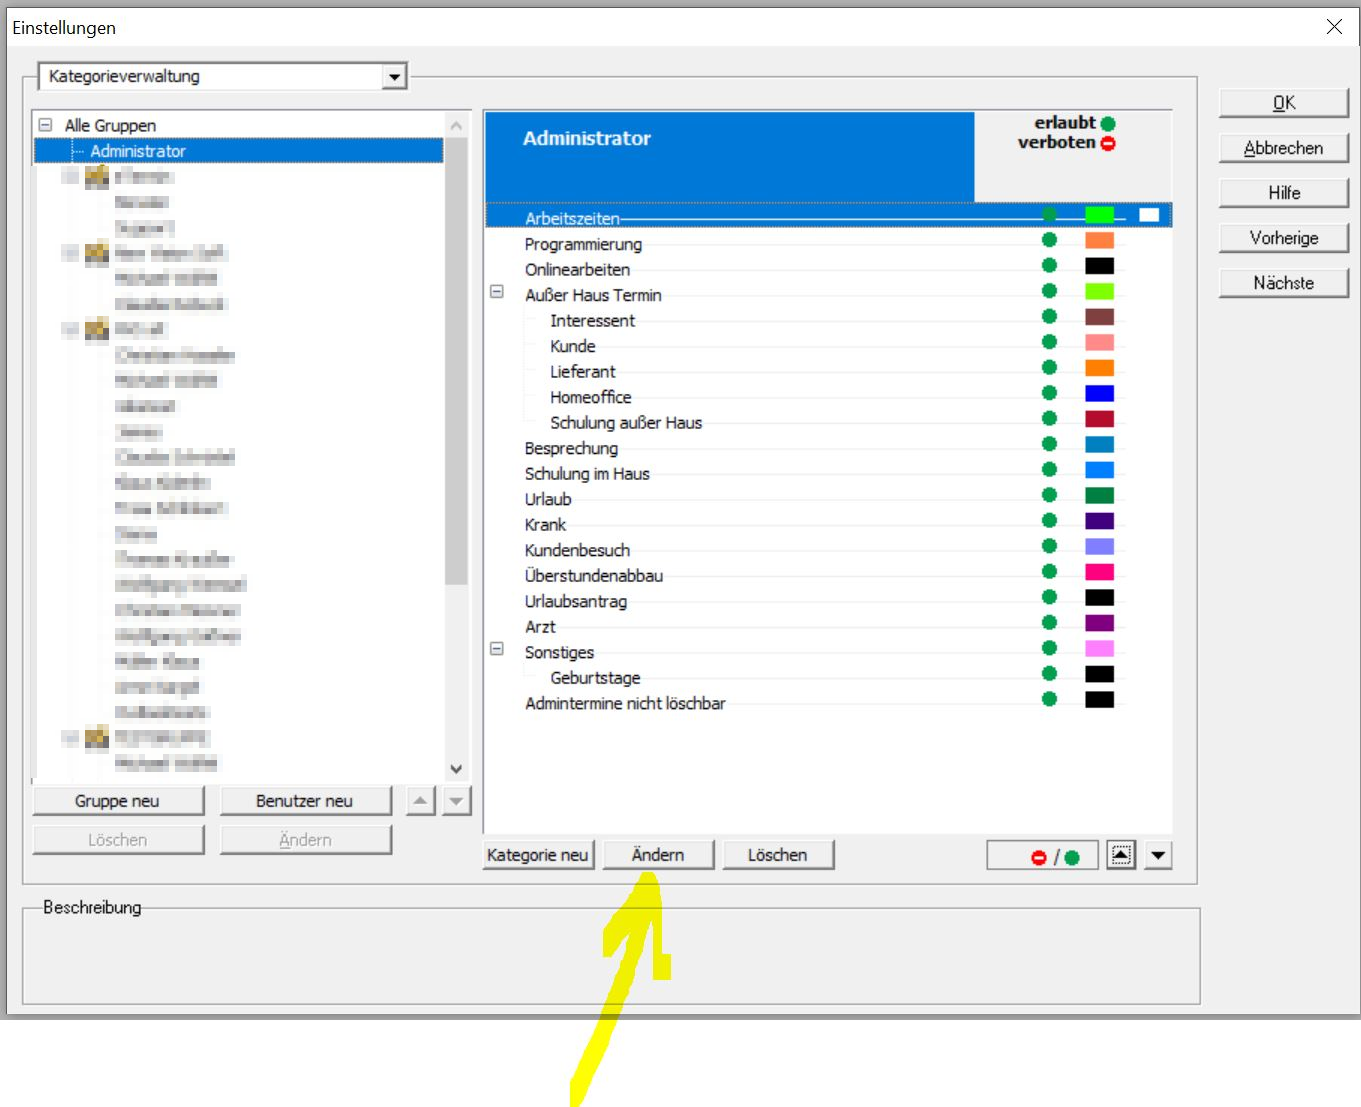Collapse the Alle Gruppen tree node
The image size is (1361, 1107).
click(45, 125)
